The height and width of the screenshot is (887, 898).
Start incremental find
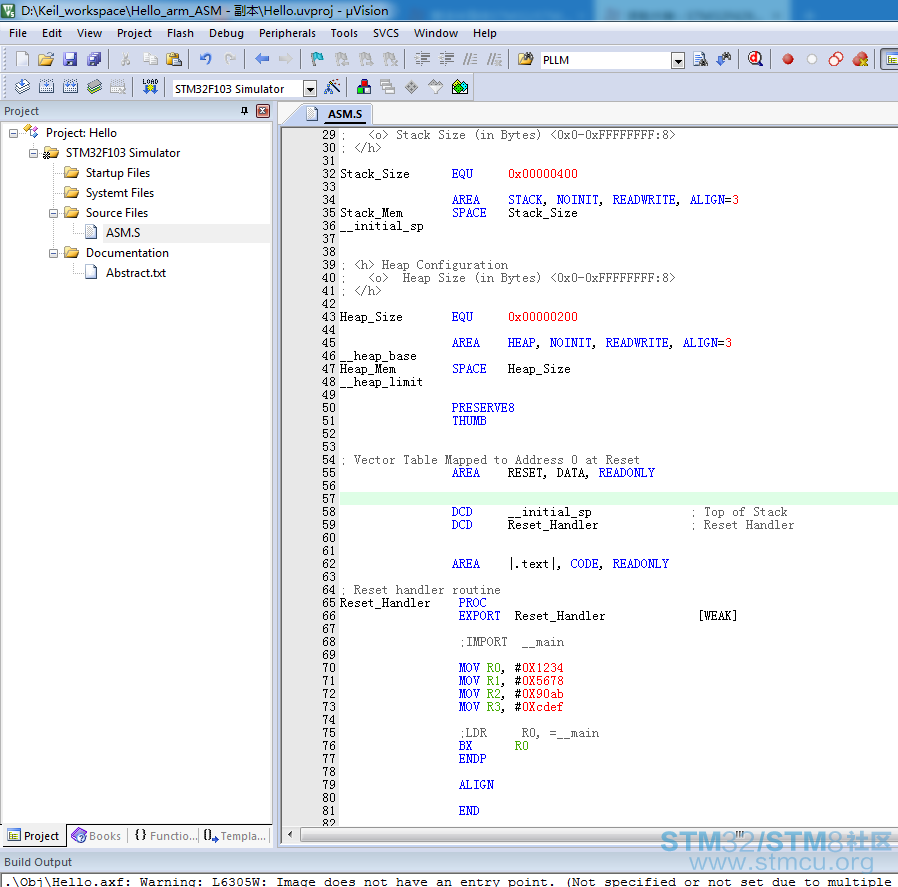point(724,60)
